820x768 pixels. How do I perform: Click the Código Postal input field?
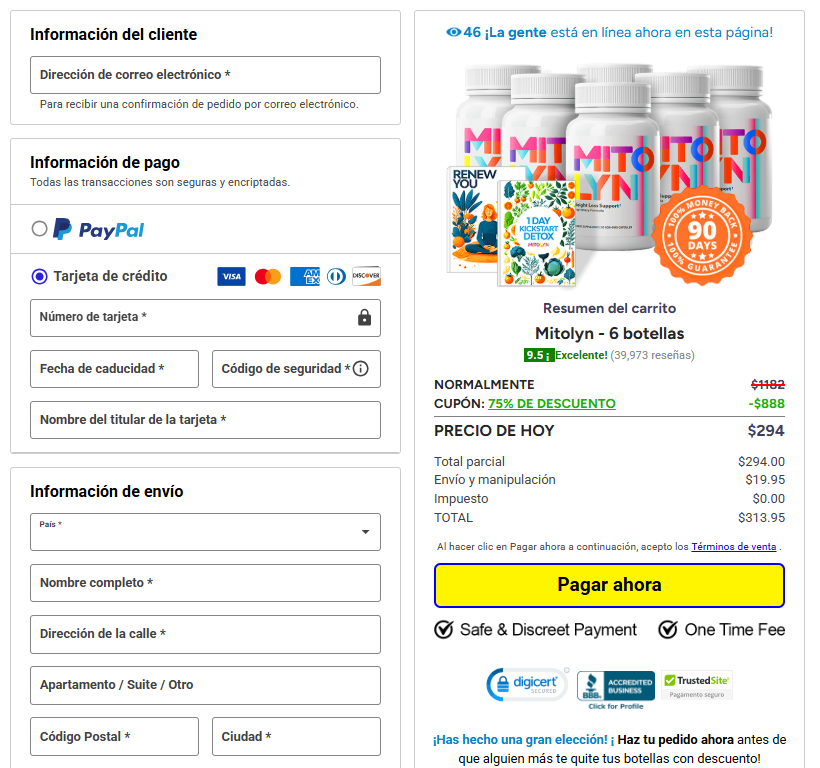[x=115, y=736]
